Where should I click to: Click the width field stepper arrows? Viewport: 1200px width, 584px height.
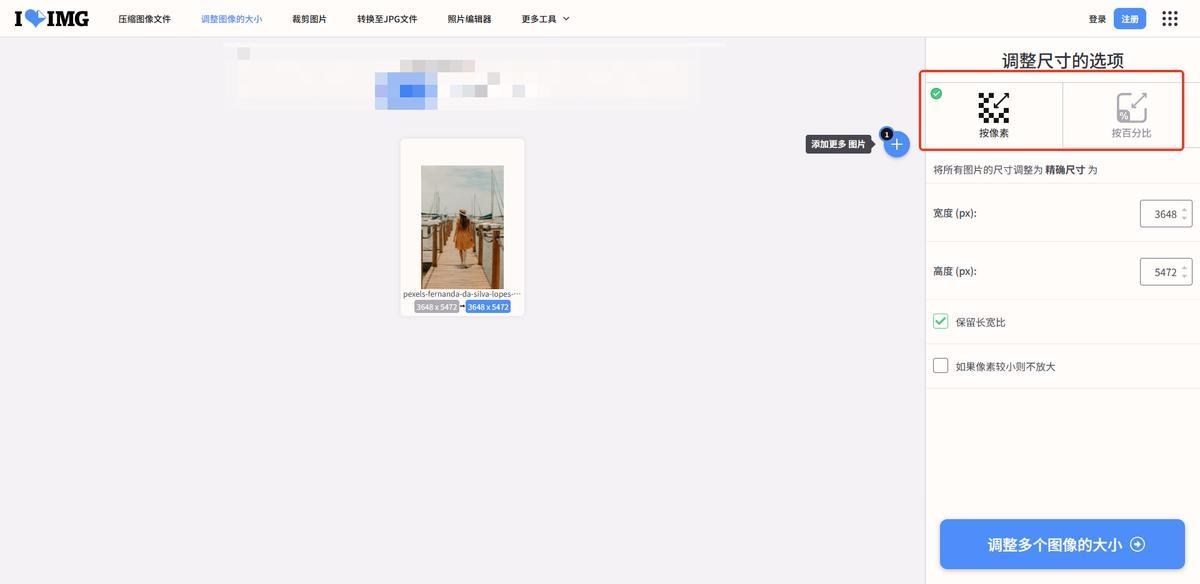pos(1185,214)
